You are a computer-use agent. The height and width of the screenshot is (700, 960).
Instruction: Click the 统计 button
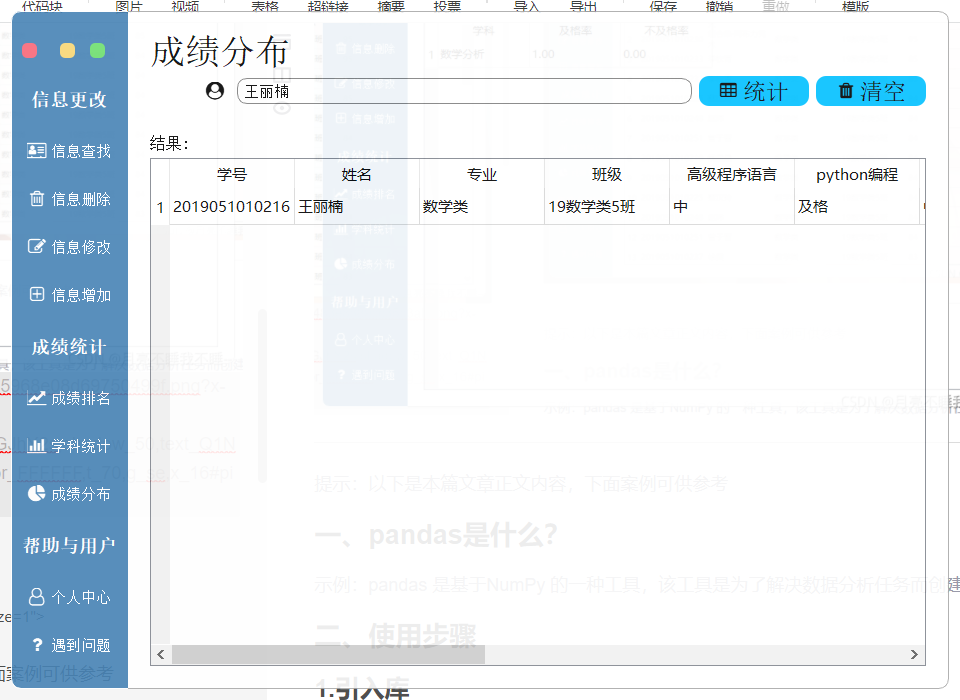(x=754, y=91)
